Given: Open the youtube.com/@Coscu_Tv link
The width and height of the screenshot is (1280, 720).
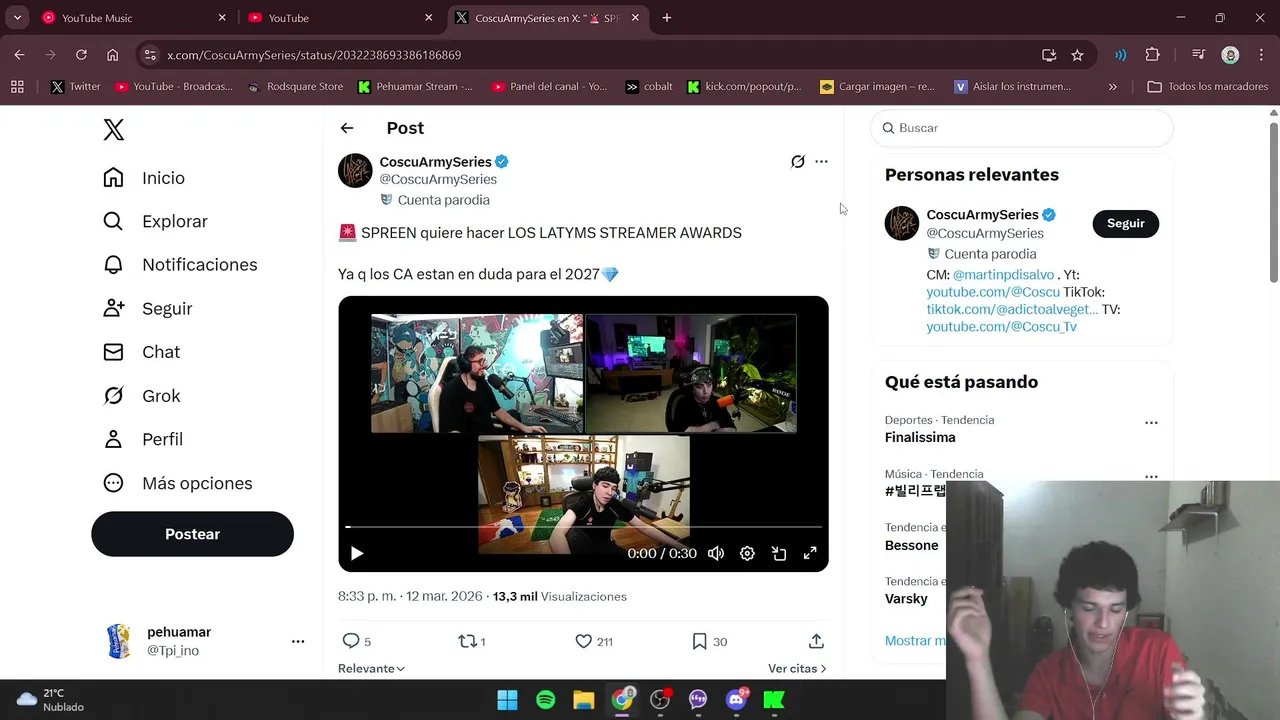Looking at the screenshot, I should (x=1001, y=326).
